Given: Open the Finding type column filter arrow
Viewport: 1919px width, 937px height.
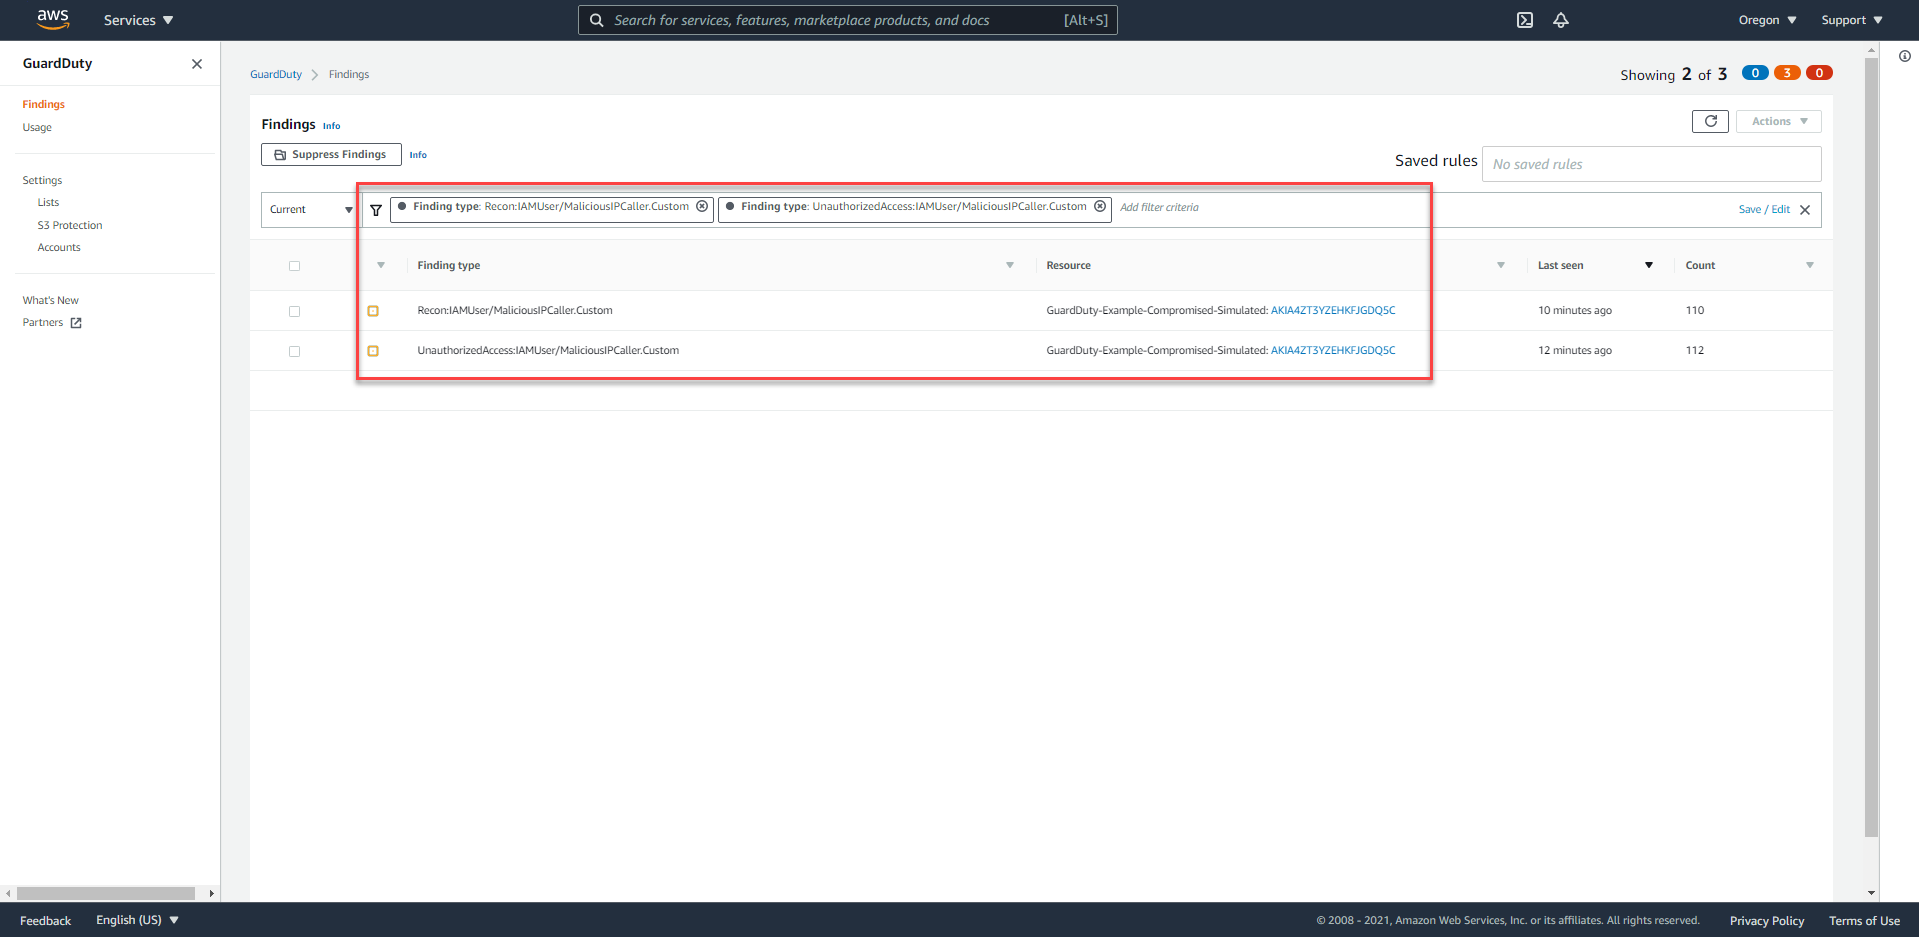Looking at the screenshot, I should pyautogui.click(x=1010, y=265).
